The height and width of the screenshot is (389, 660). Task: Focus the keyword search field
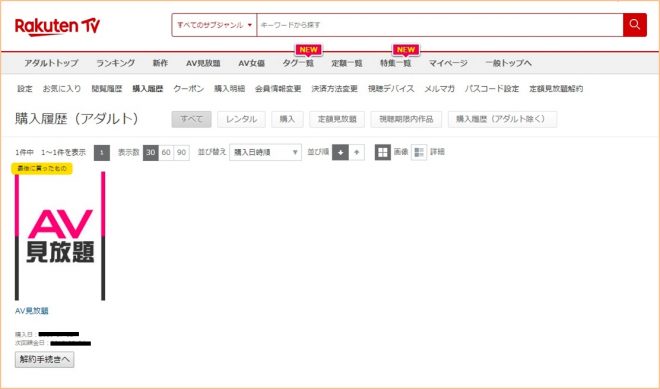click(440, 25)
